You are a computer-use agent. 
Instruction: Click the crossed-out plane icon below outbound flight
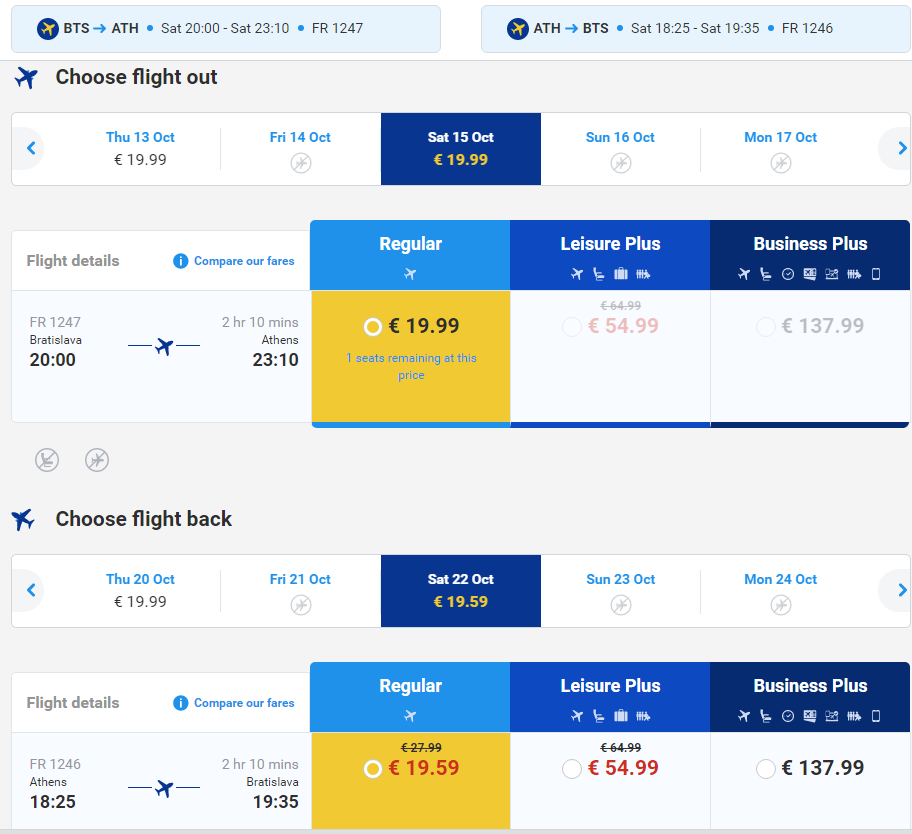click(97, 460)
